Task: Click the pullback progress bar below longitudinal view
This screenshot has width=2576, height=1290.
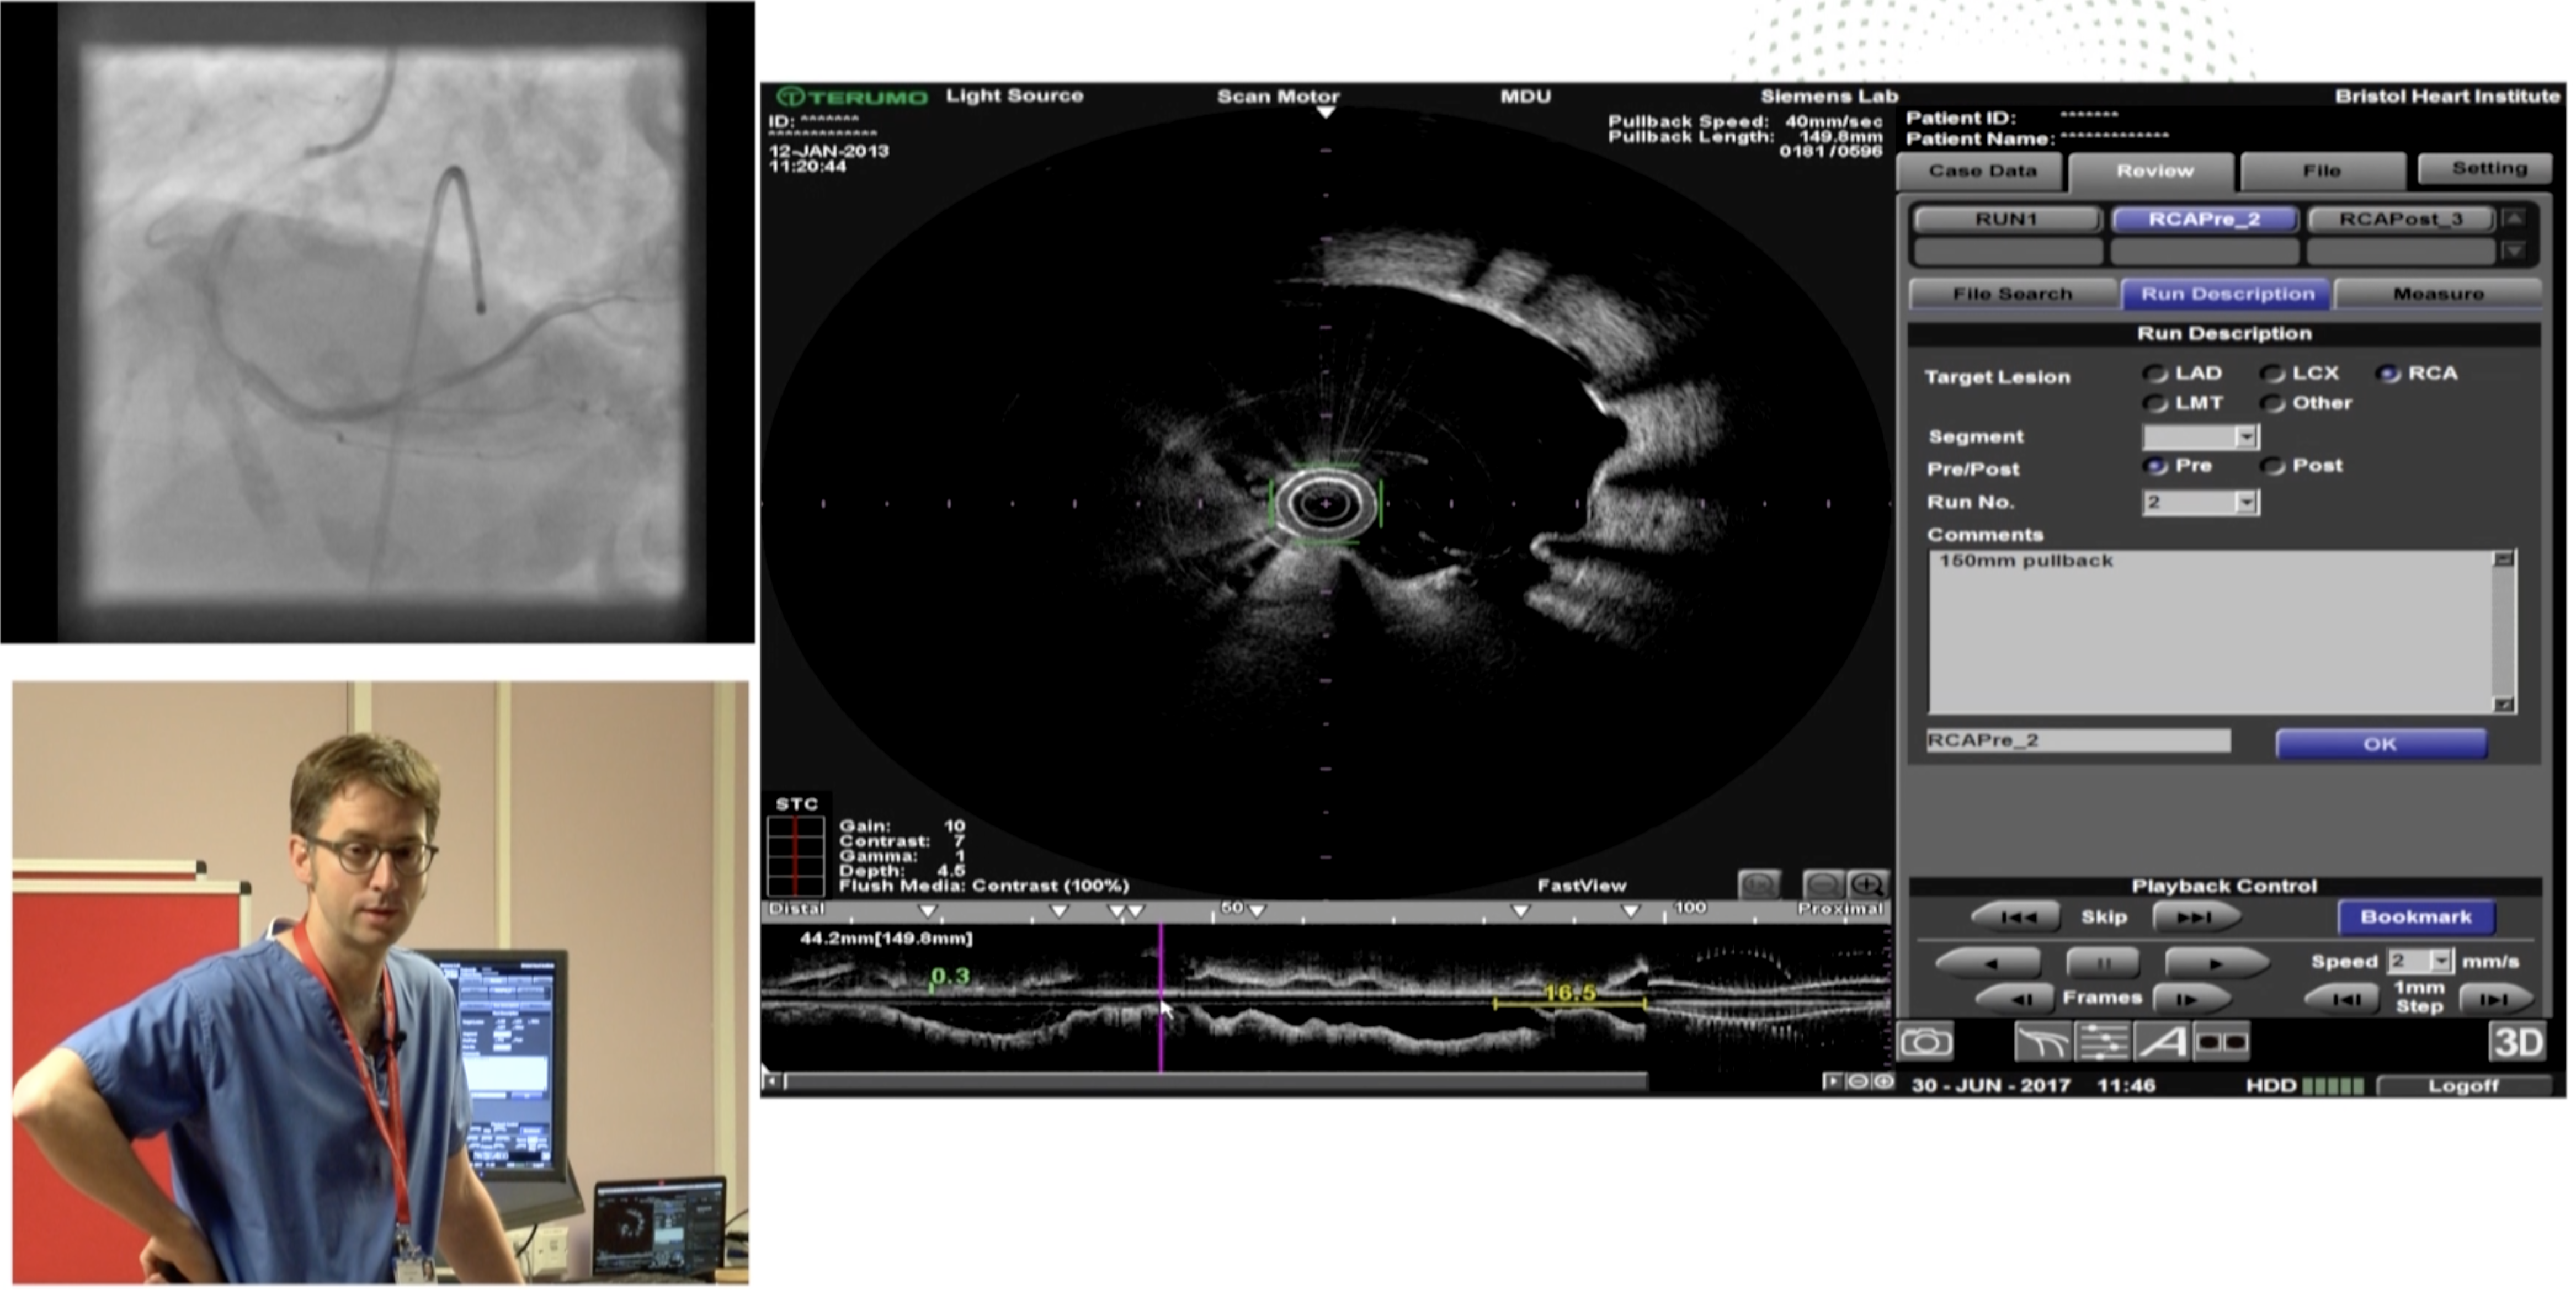Action: tap(1215, 1080)
